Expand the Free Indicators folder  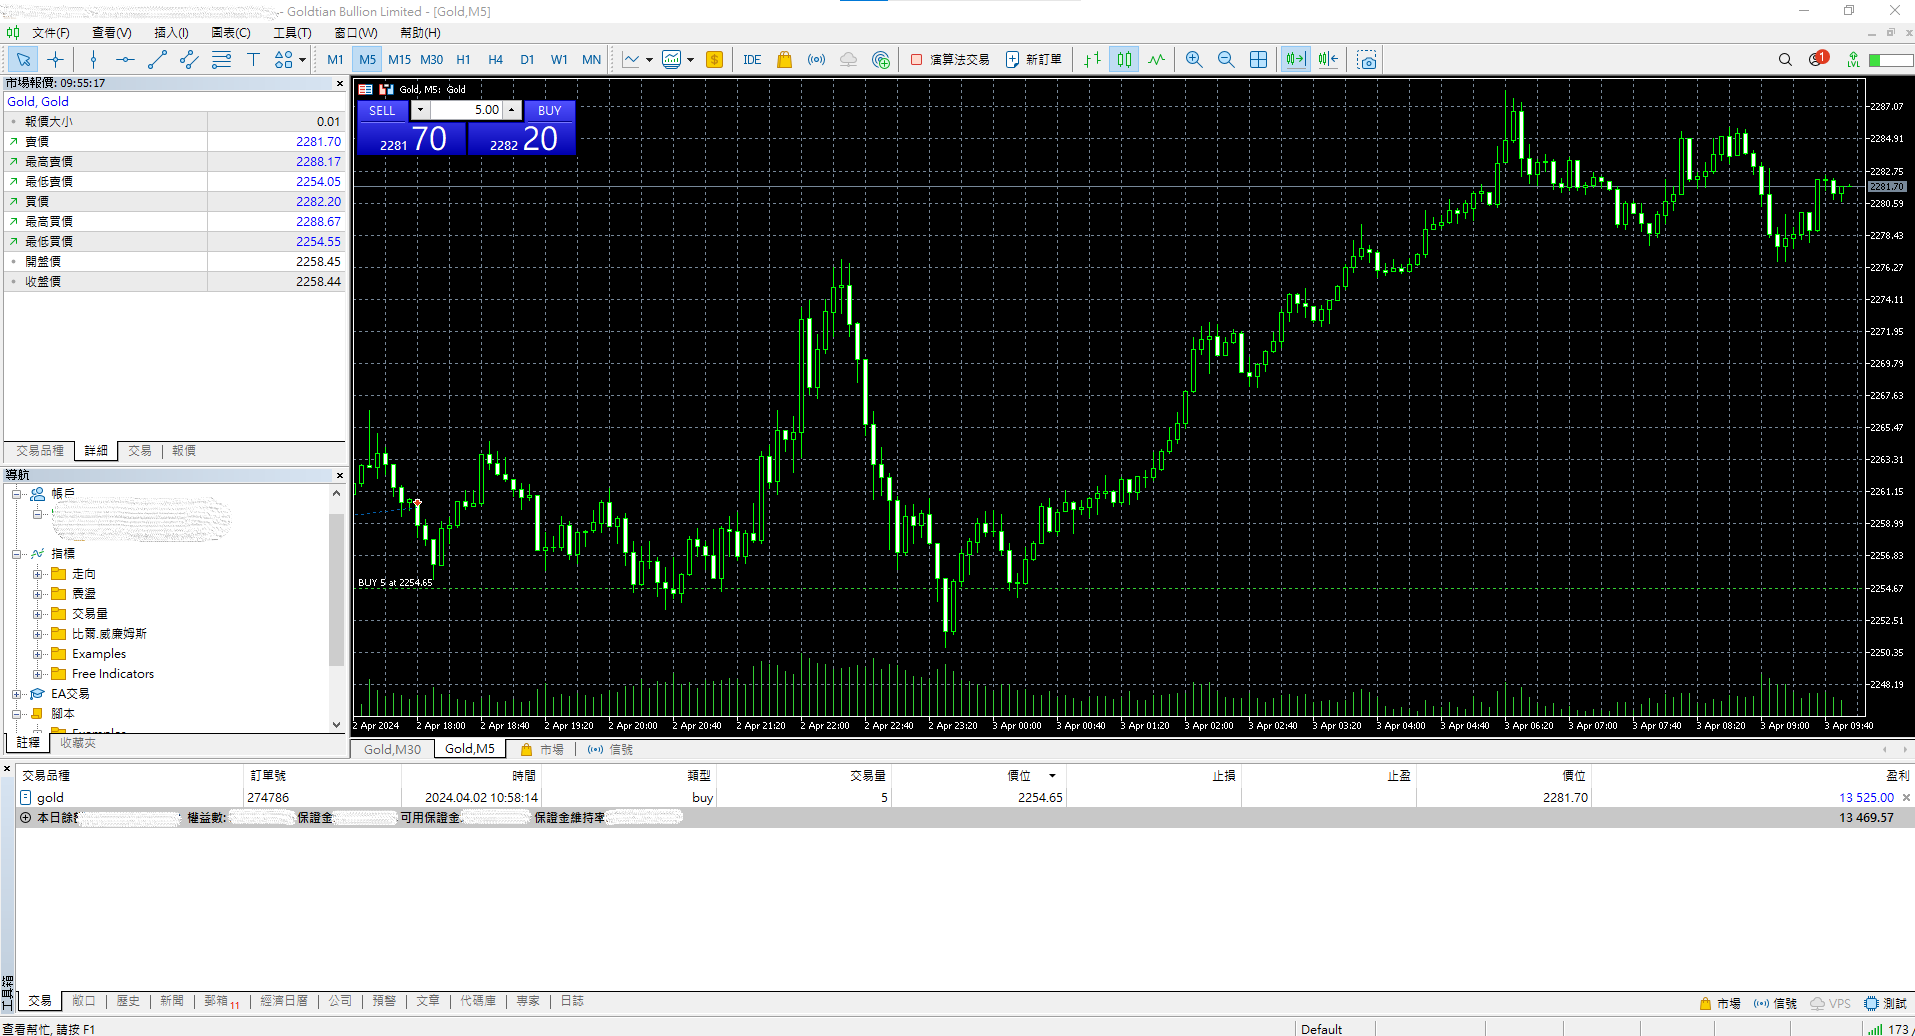click(x=37, y=674)
